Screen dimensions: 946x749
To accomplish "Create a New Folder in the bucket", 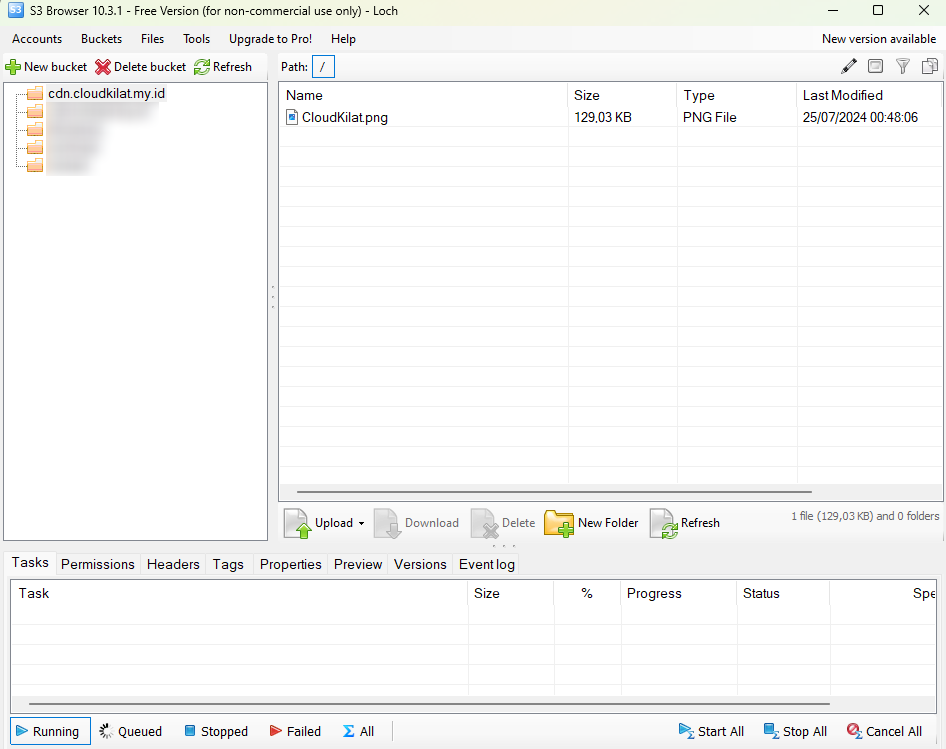I will click(590, 523).
